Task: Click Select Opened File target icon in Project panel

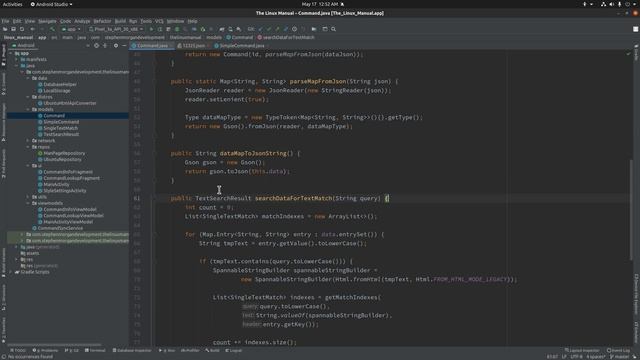Action: point(96,46)
